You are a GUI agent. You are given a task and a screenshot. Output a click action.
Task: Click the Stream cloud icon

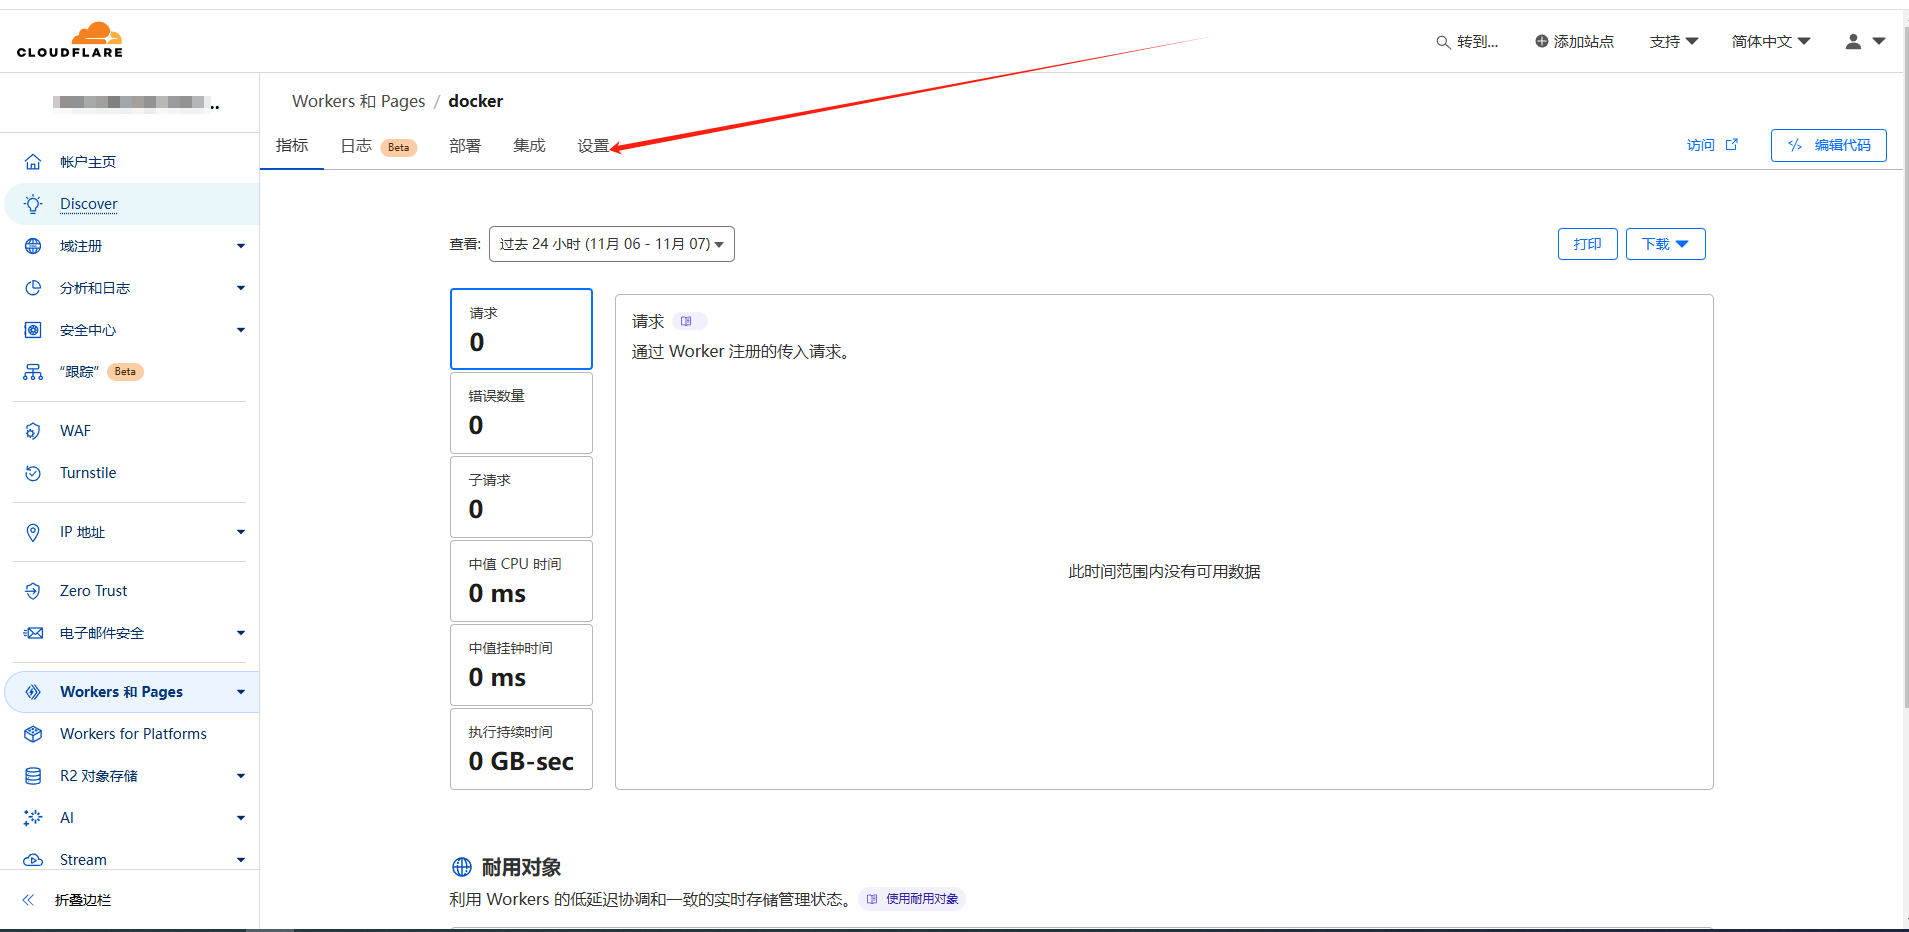33,860
